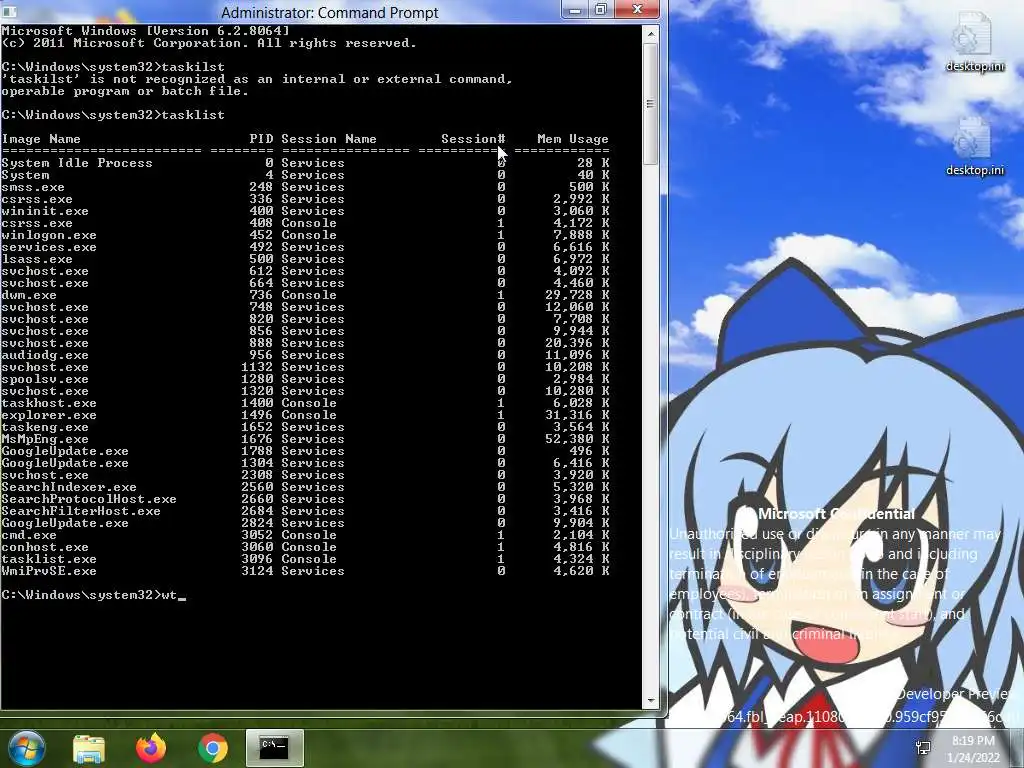Click the 'dwm.exe' process name

pos(29,295)
